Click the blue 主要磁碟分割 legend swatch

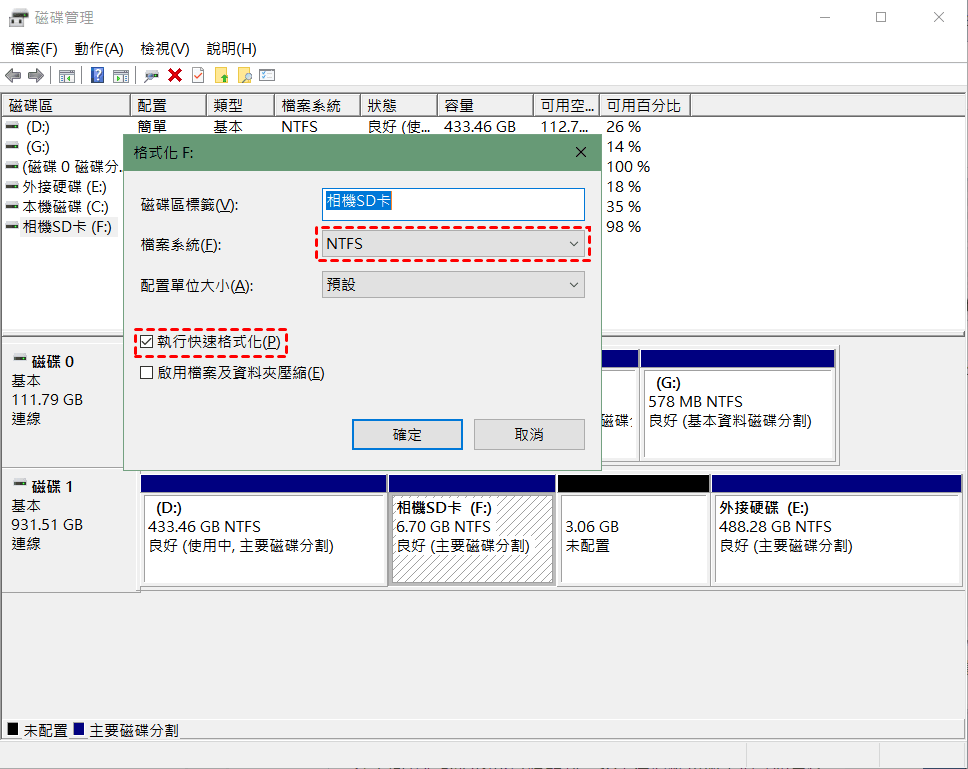click(78, 729)
